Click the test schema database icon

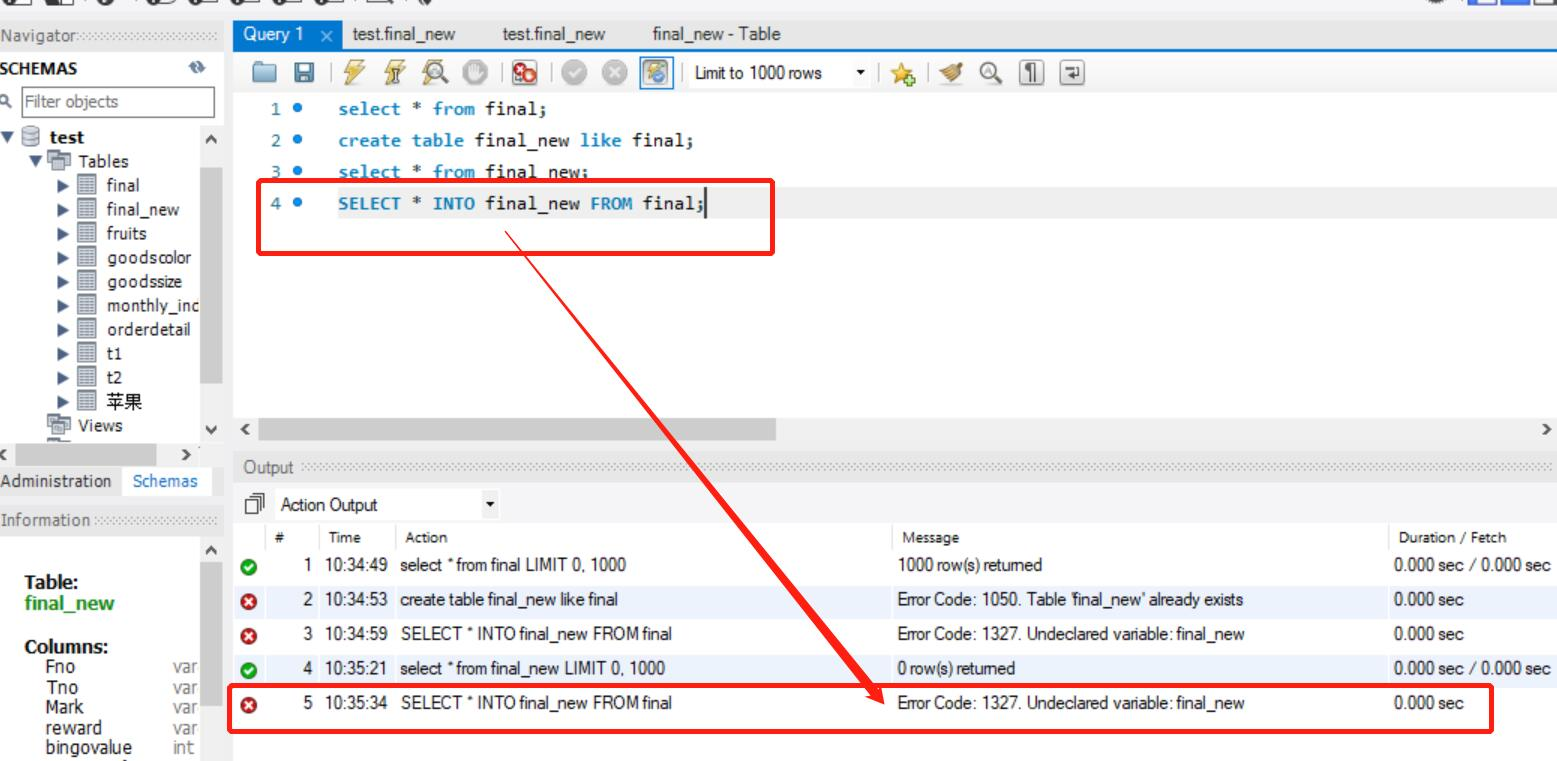point(31,137)
